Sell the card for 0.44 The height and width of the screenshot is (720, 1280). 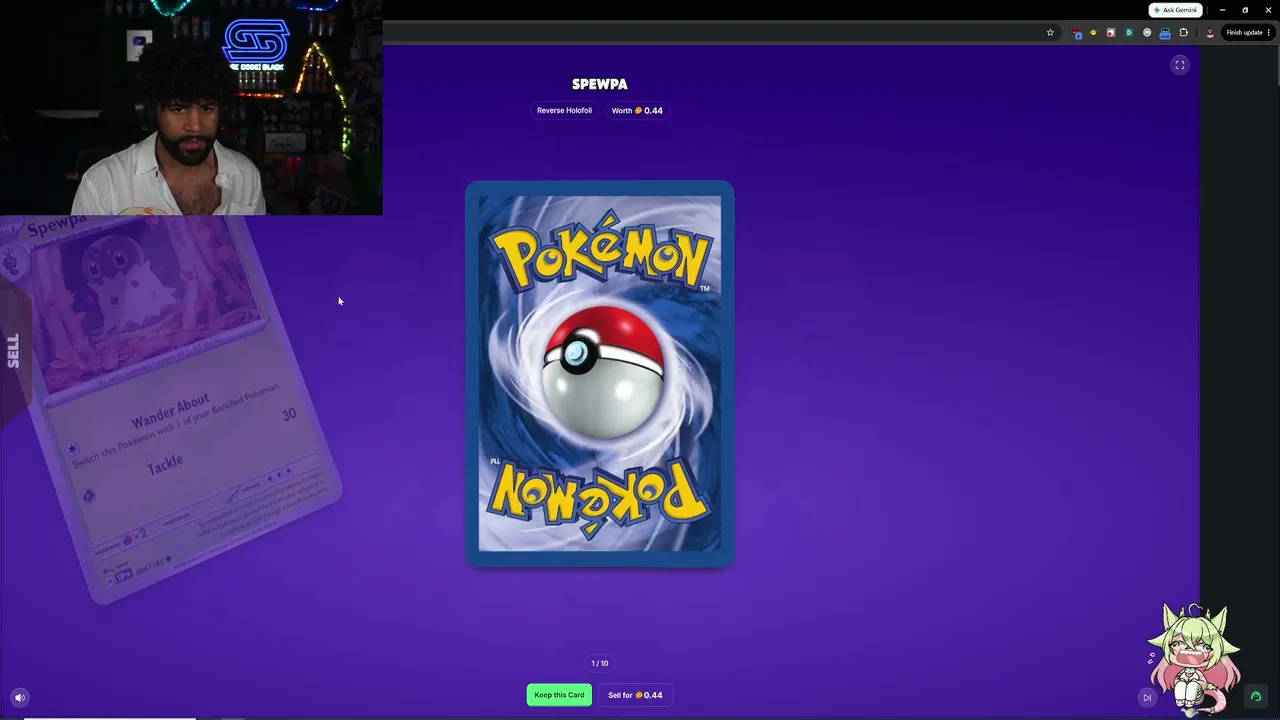click(635, 695)
